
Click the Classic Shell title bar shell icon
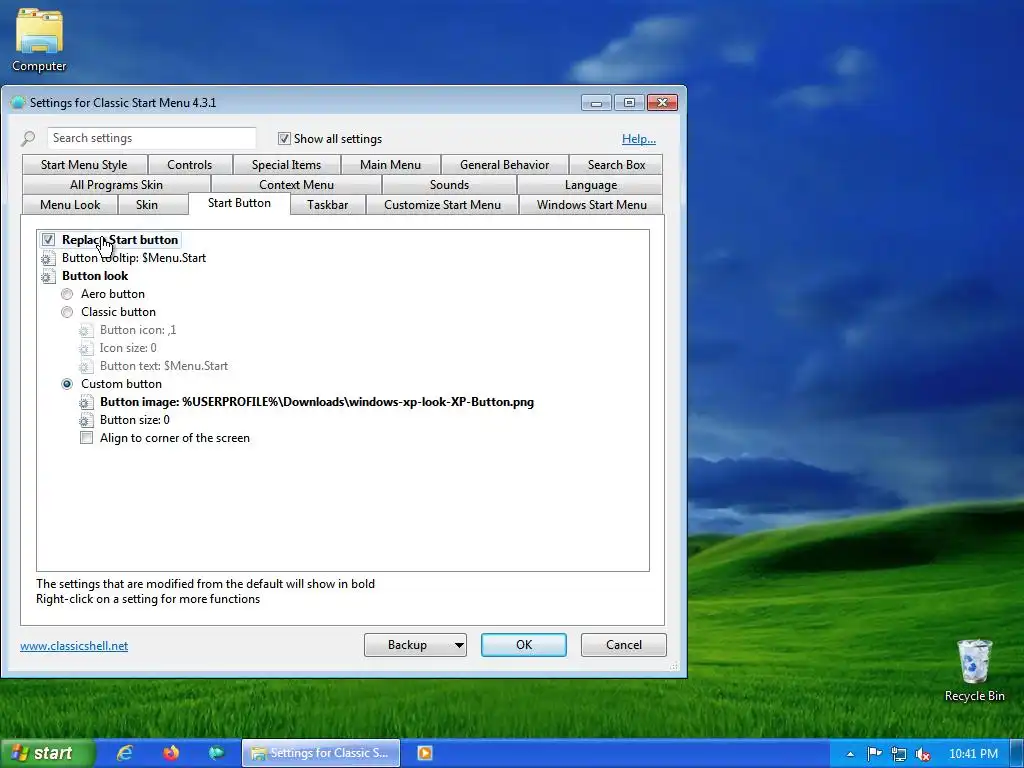(18, 103)
